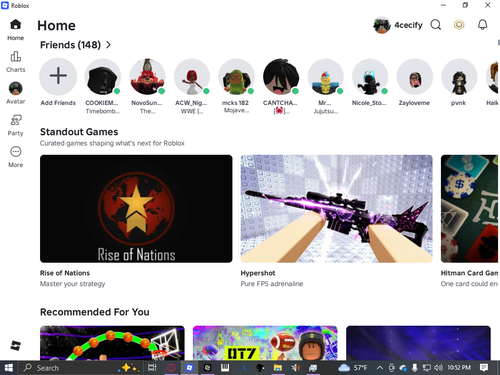The height and width of the screenshot is (375, 500).
Task: Click the vertical scrollbar on right edge
Action: pyautogui.click(x=499, y=43)
